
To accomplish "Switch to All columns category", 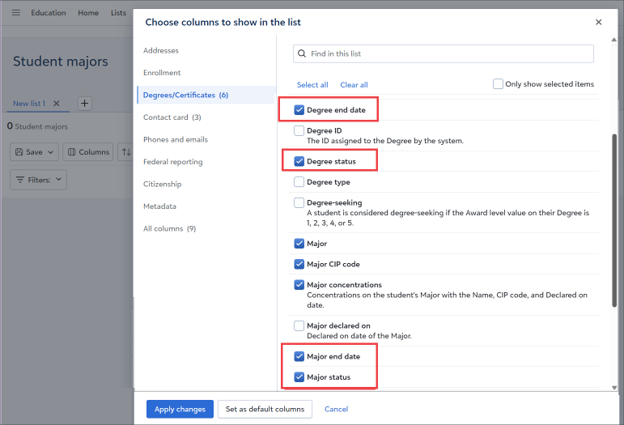I will point(170,228).
